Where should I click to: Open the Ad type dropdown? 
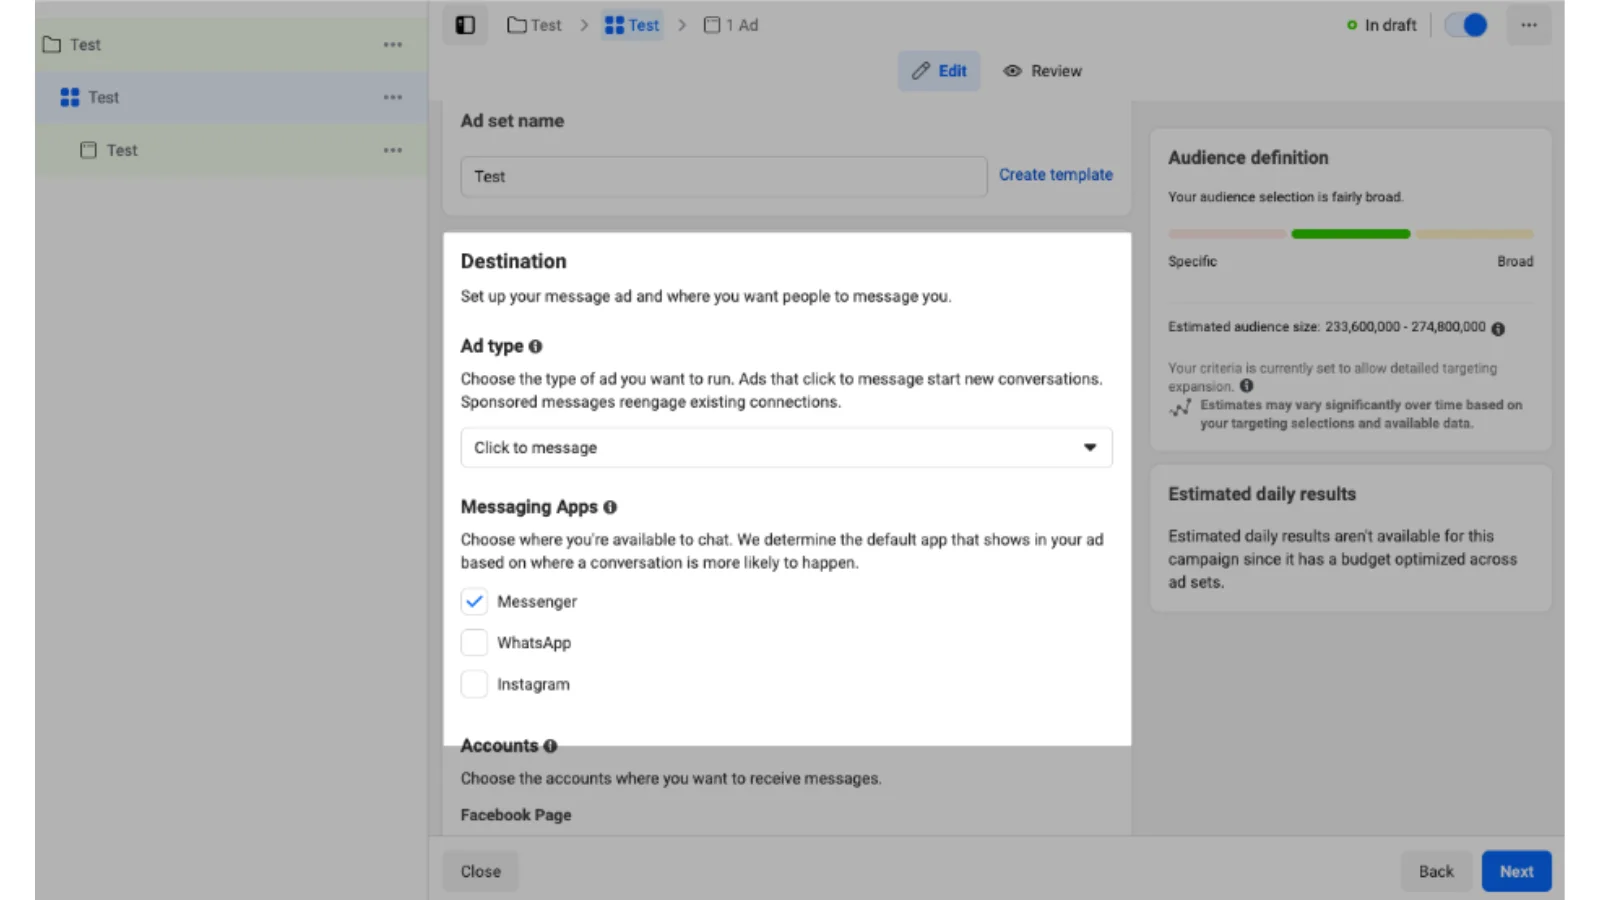786,447
